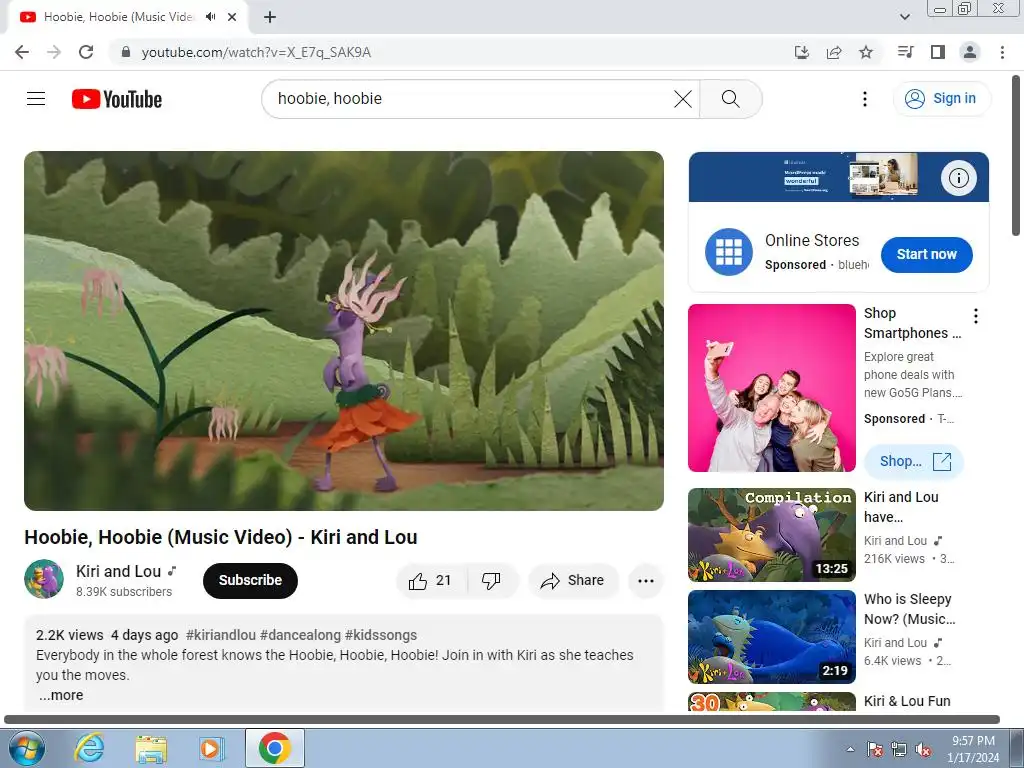The height and width of the screenshot is (768, 1024).
Task: Subscribe to Kiri and Lou
Action: click(x=250, y=581)
